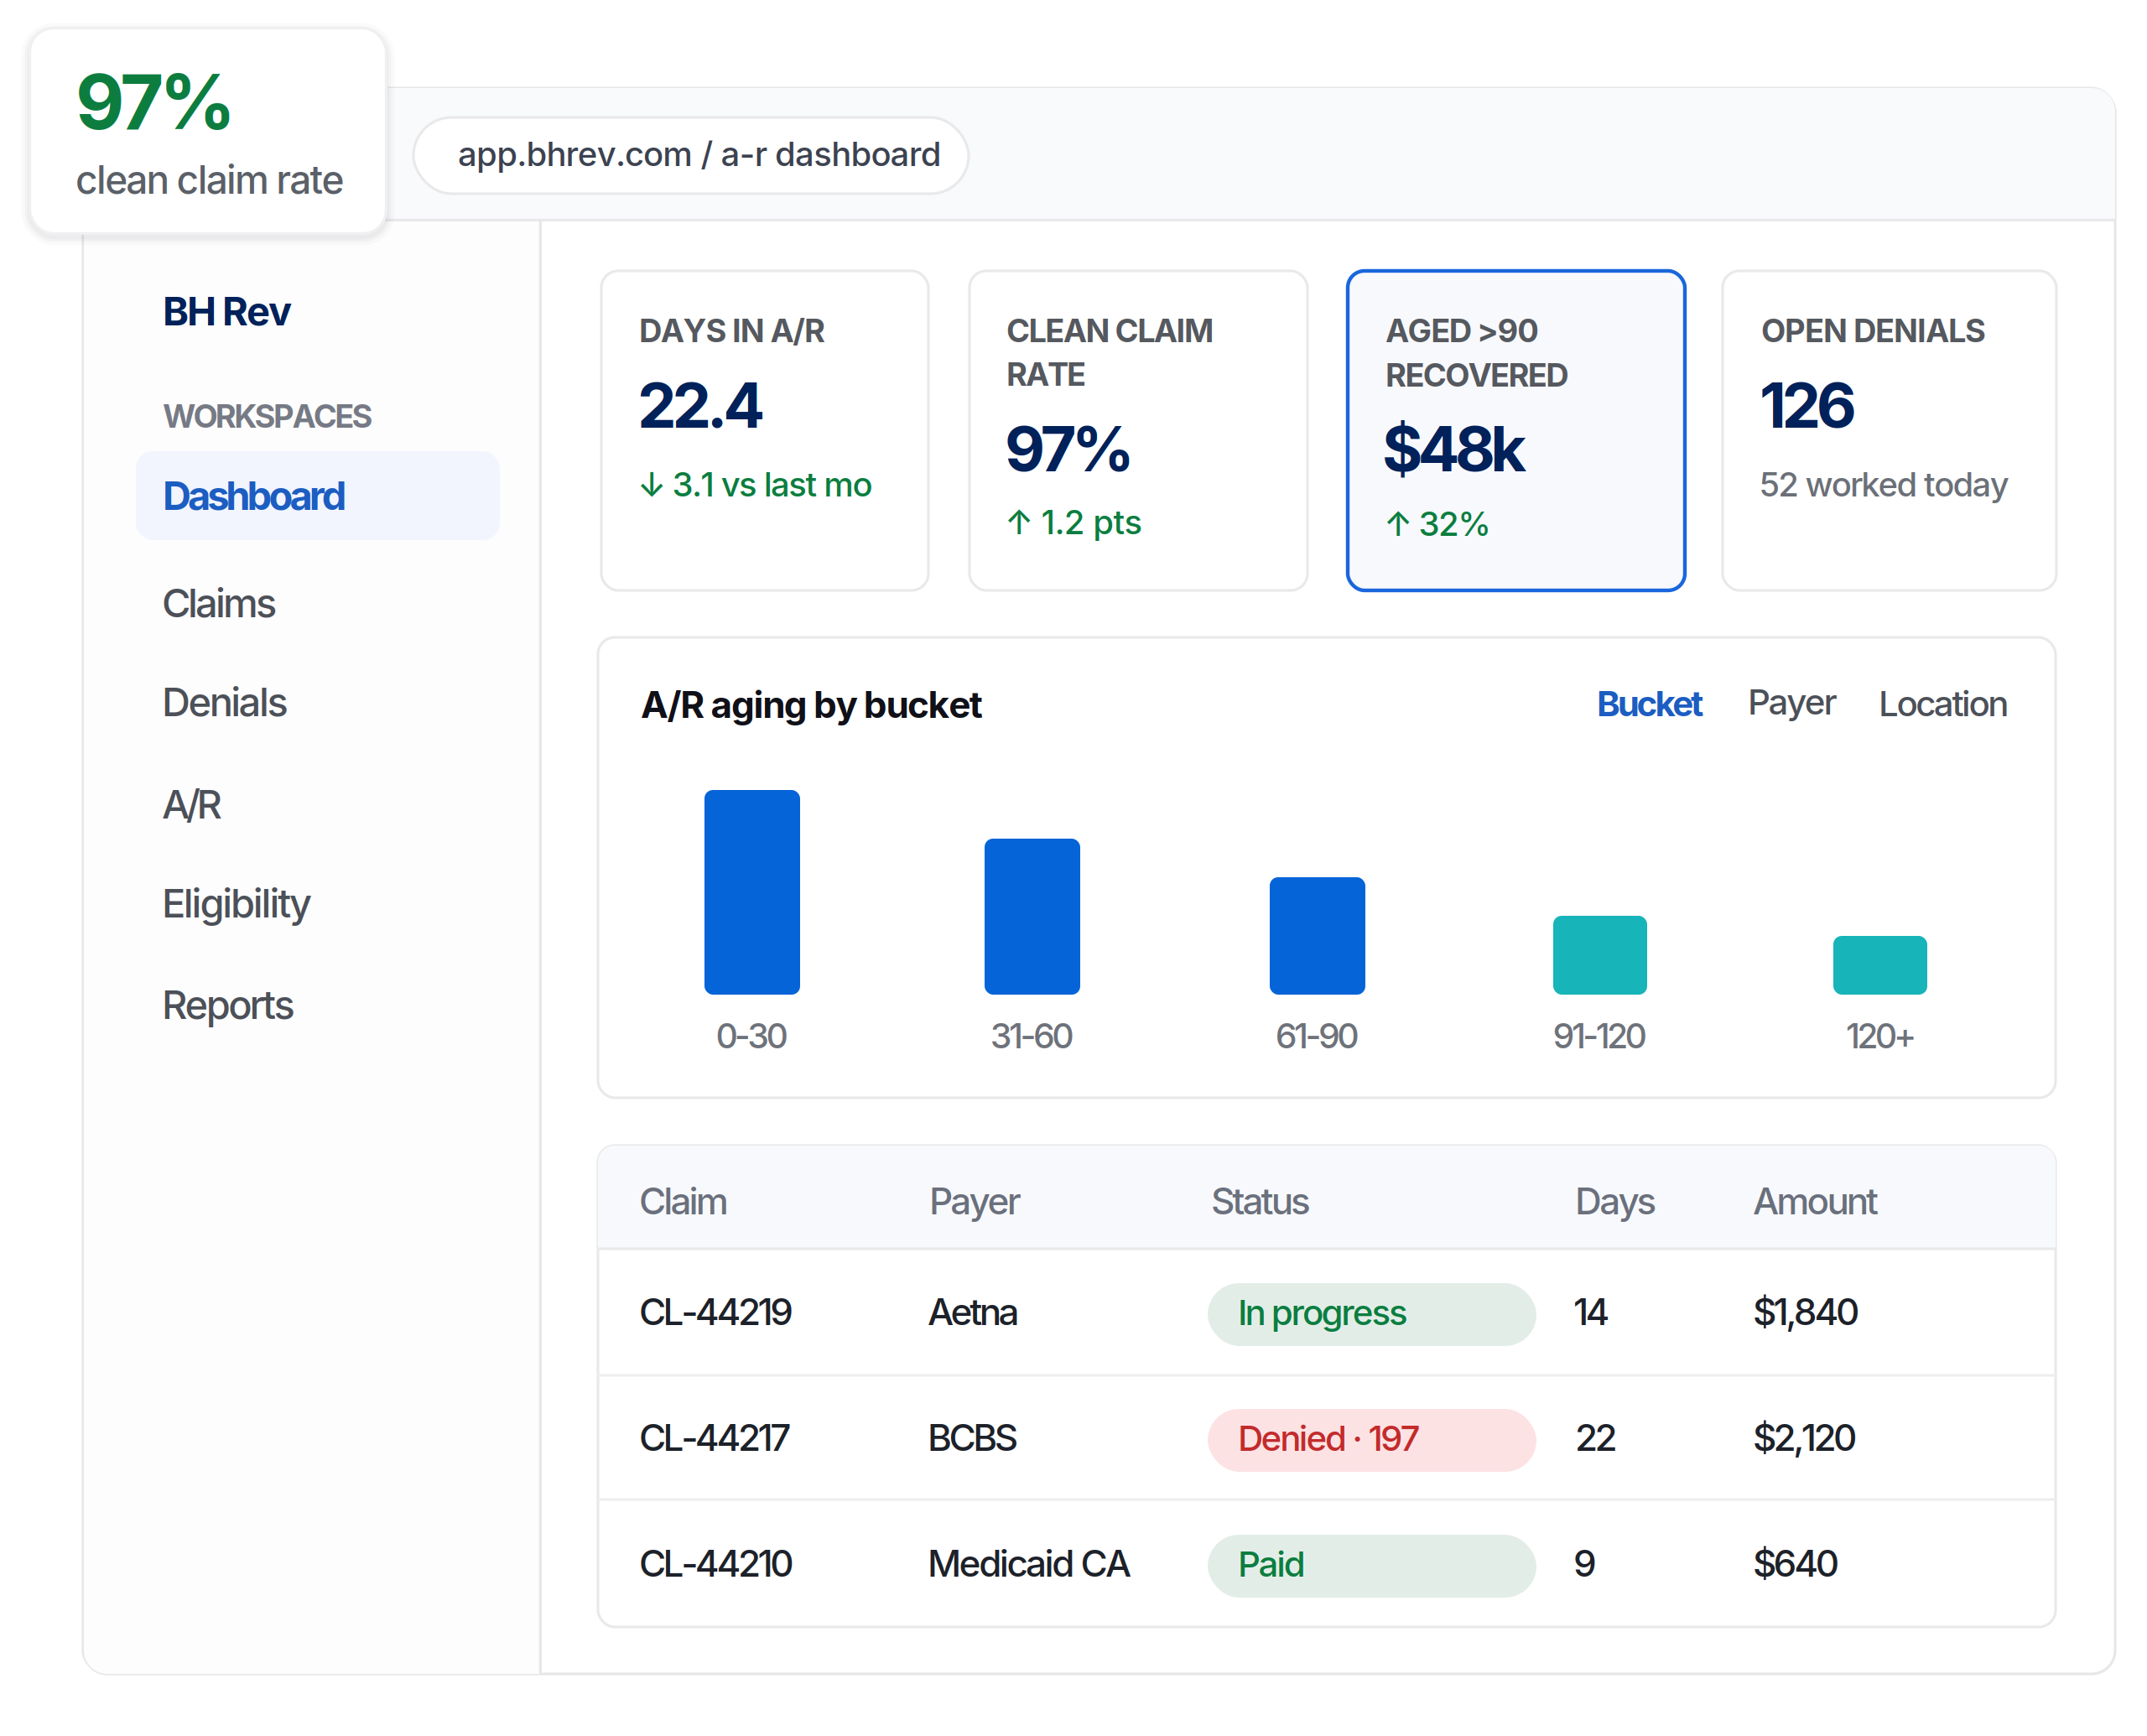The height and width of the screenshot is (1736, 2147).
Task: Click the In progress status badge
Action: [1372, 1314]
